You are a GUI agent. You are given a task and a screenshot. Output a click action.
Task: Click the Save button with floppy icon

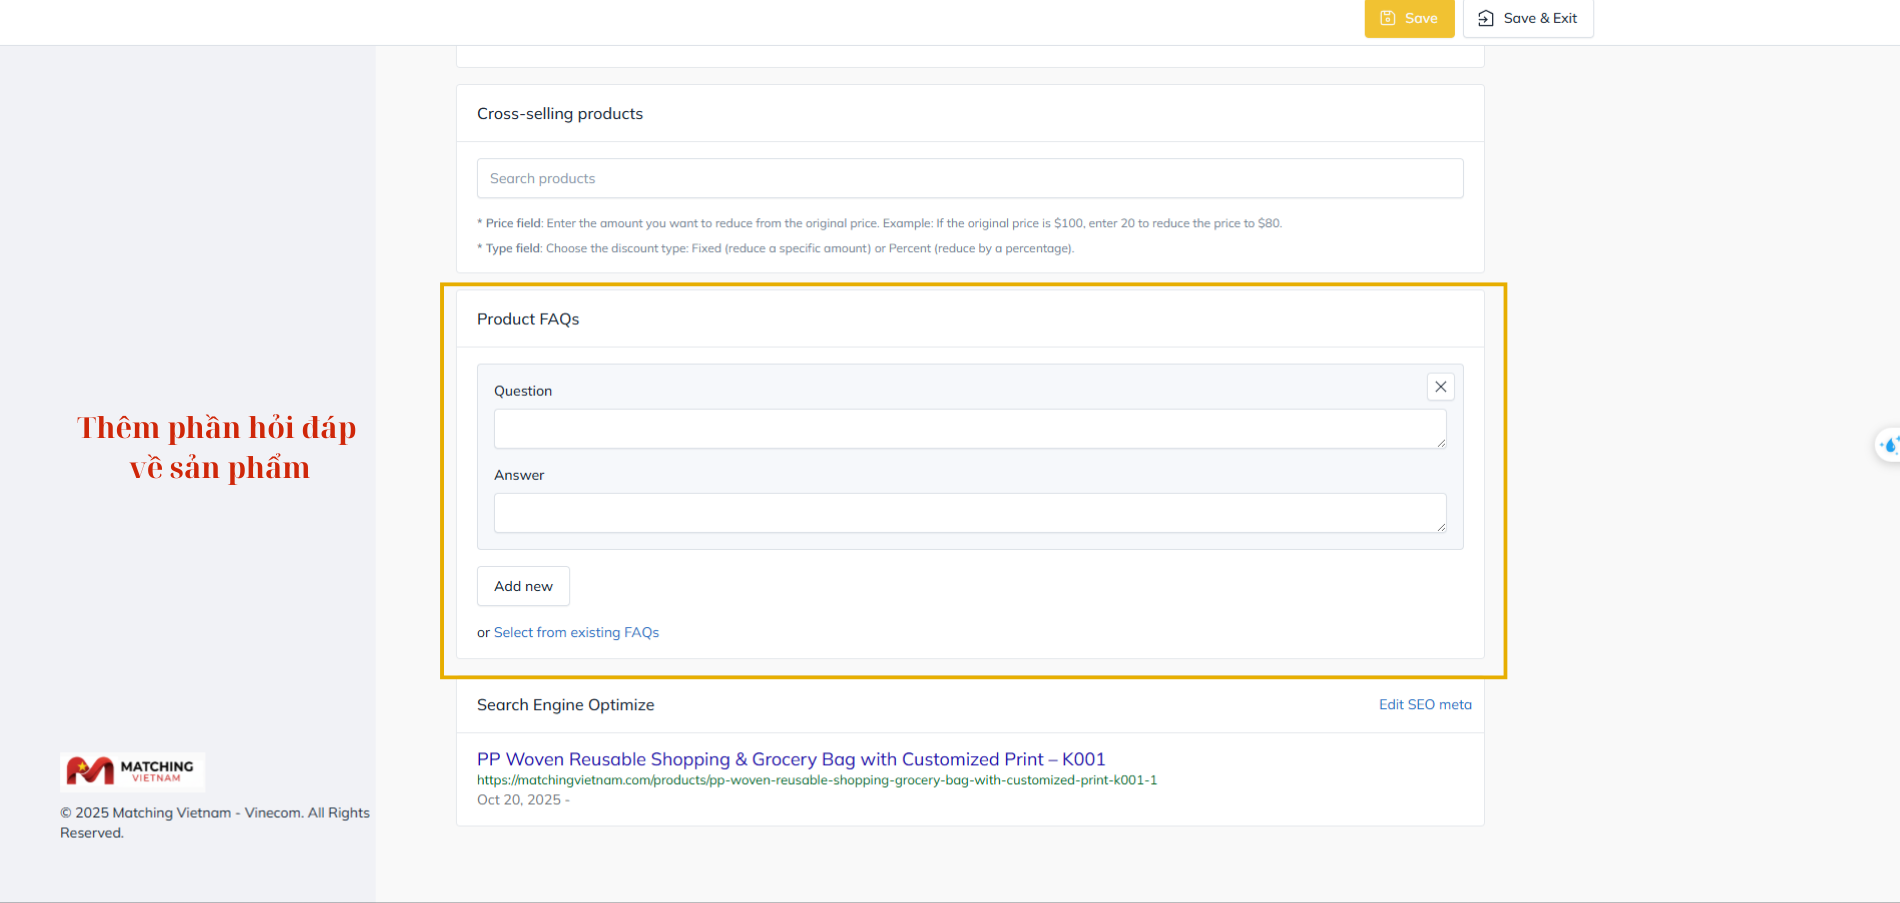1408,18
